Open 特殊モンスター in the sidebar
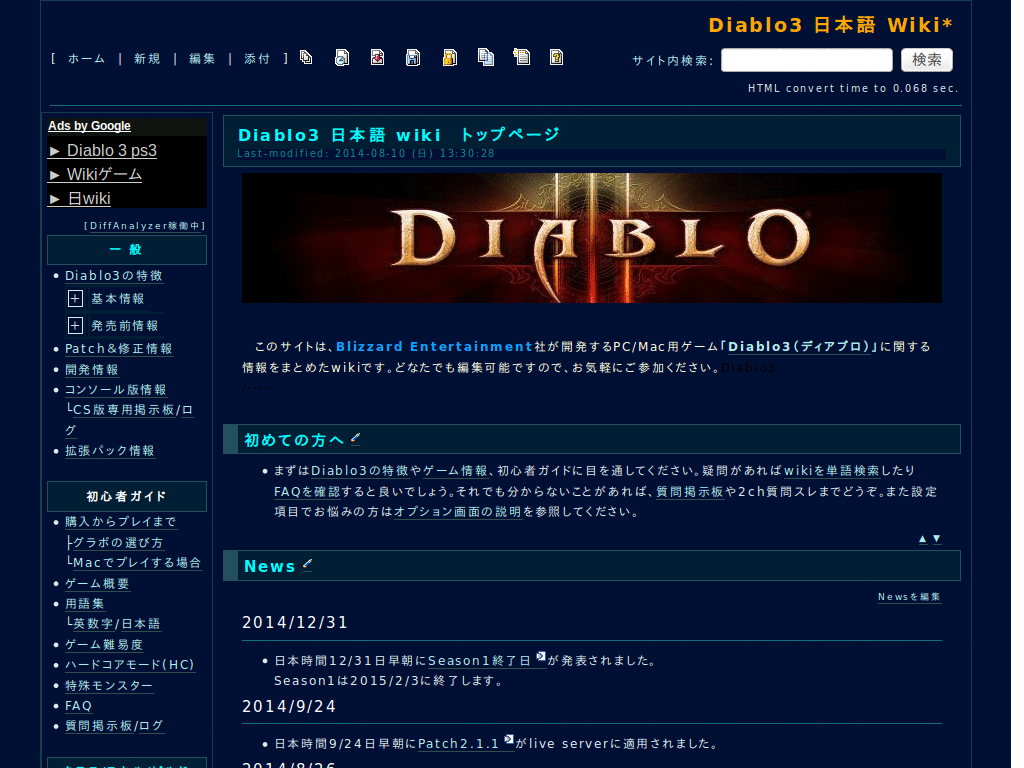 (109, 686)
